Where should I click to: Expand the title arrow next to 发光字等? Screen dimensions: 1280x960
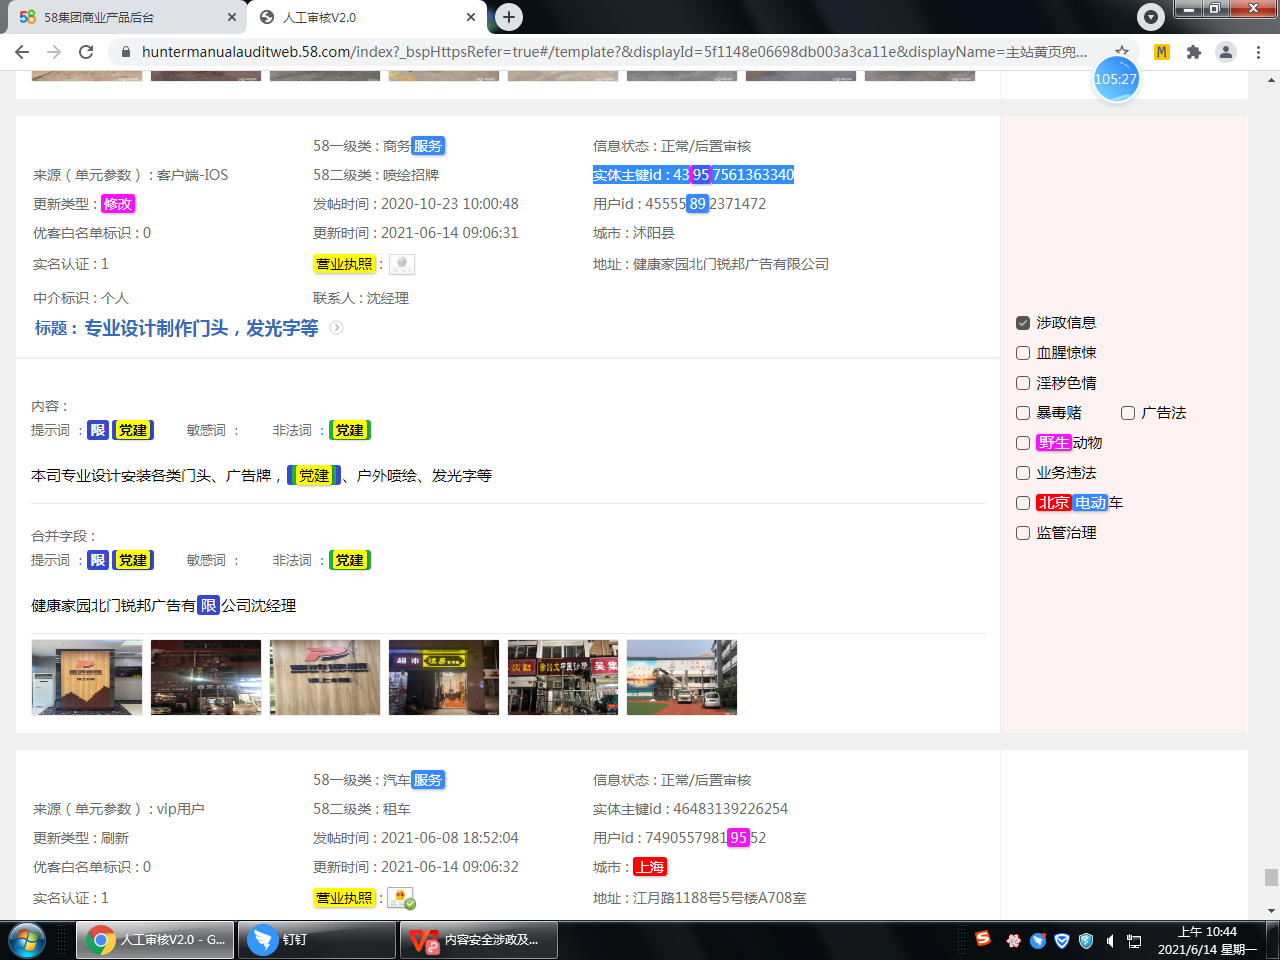coord(337,328)
